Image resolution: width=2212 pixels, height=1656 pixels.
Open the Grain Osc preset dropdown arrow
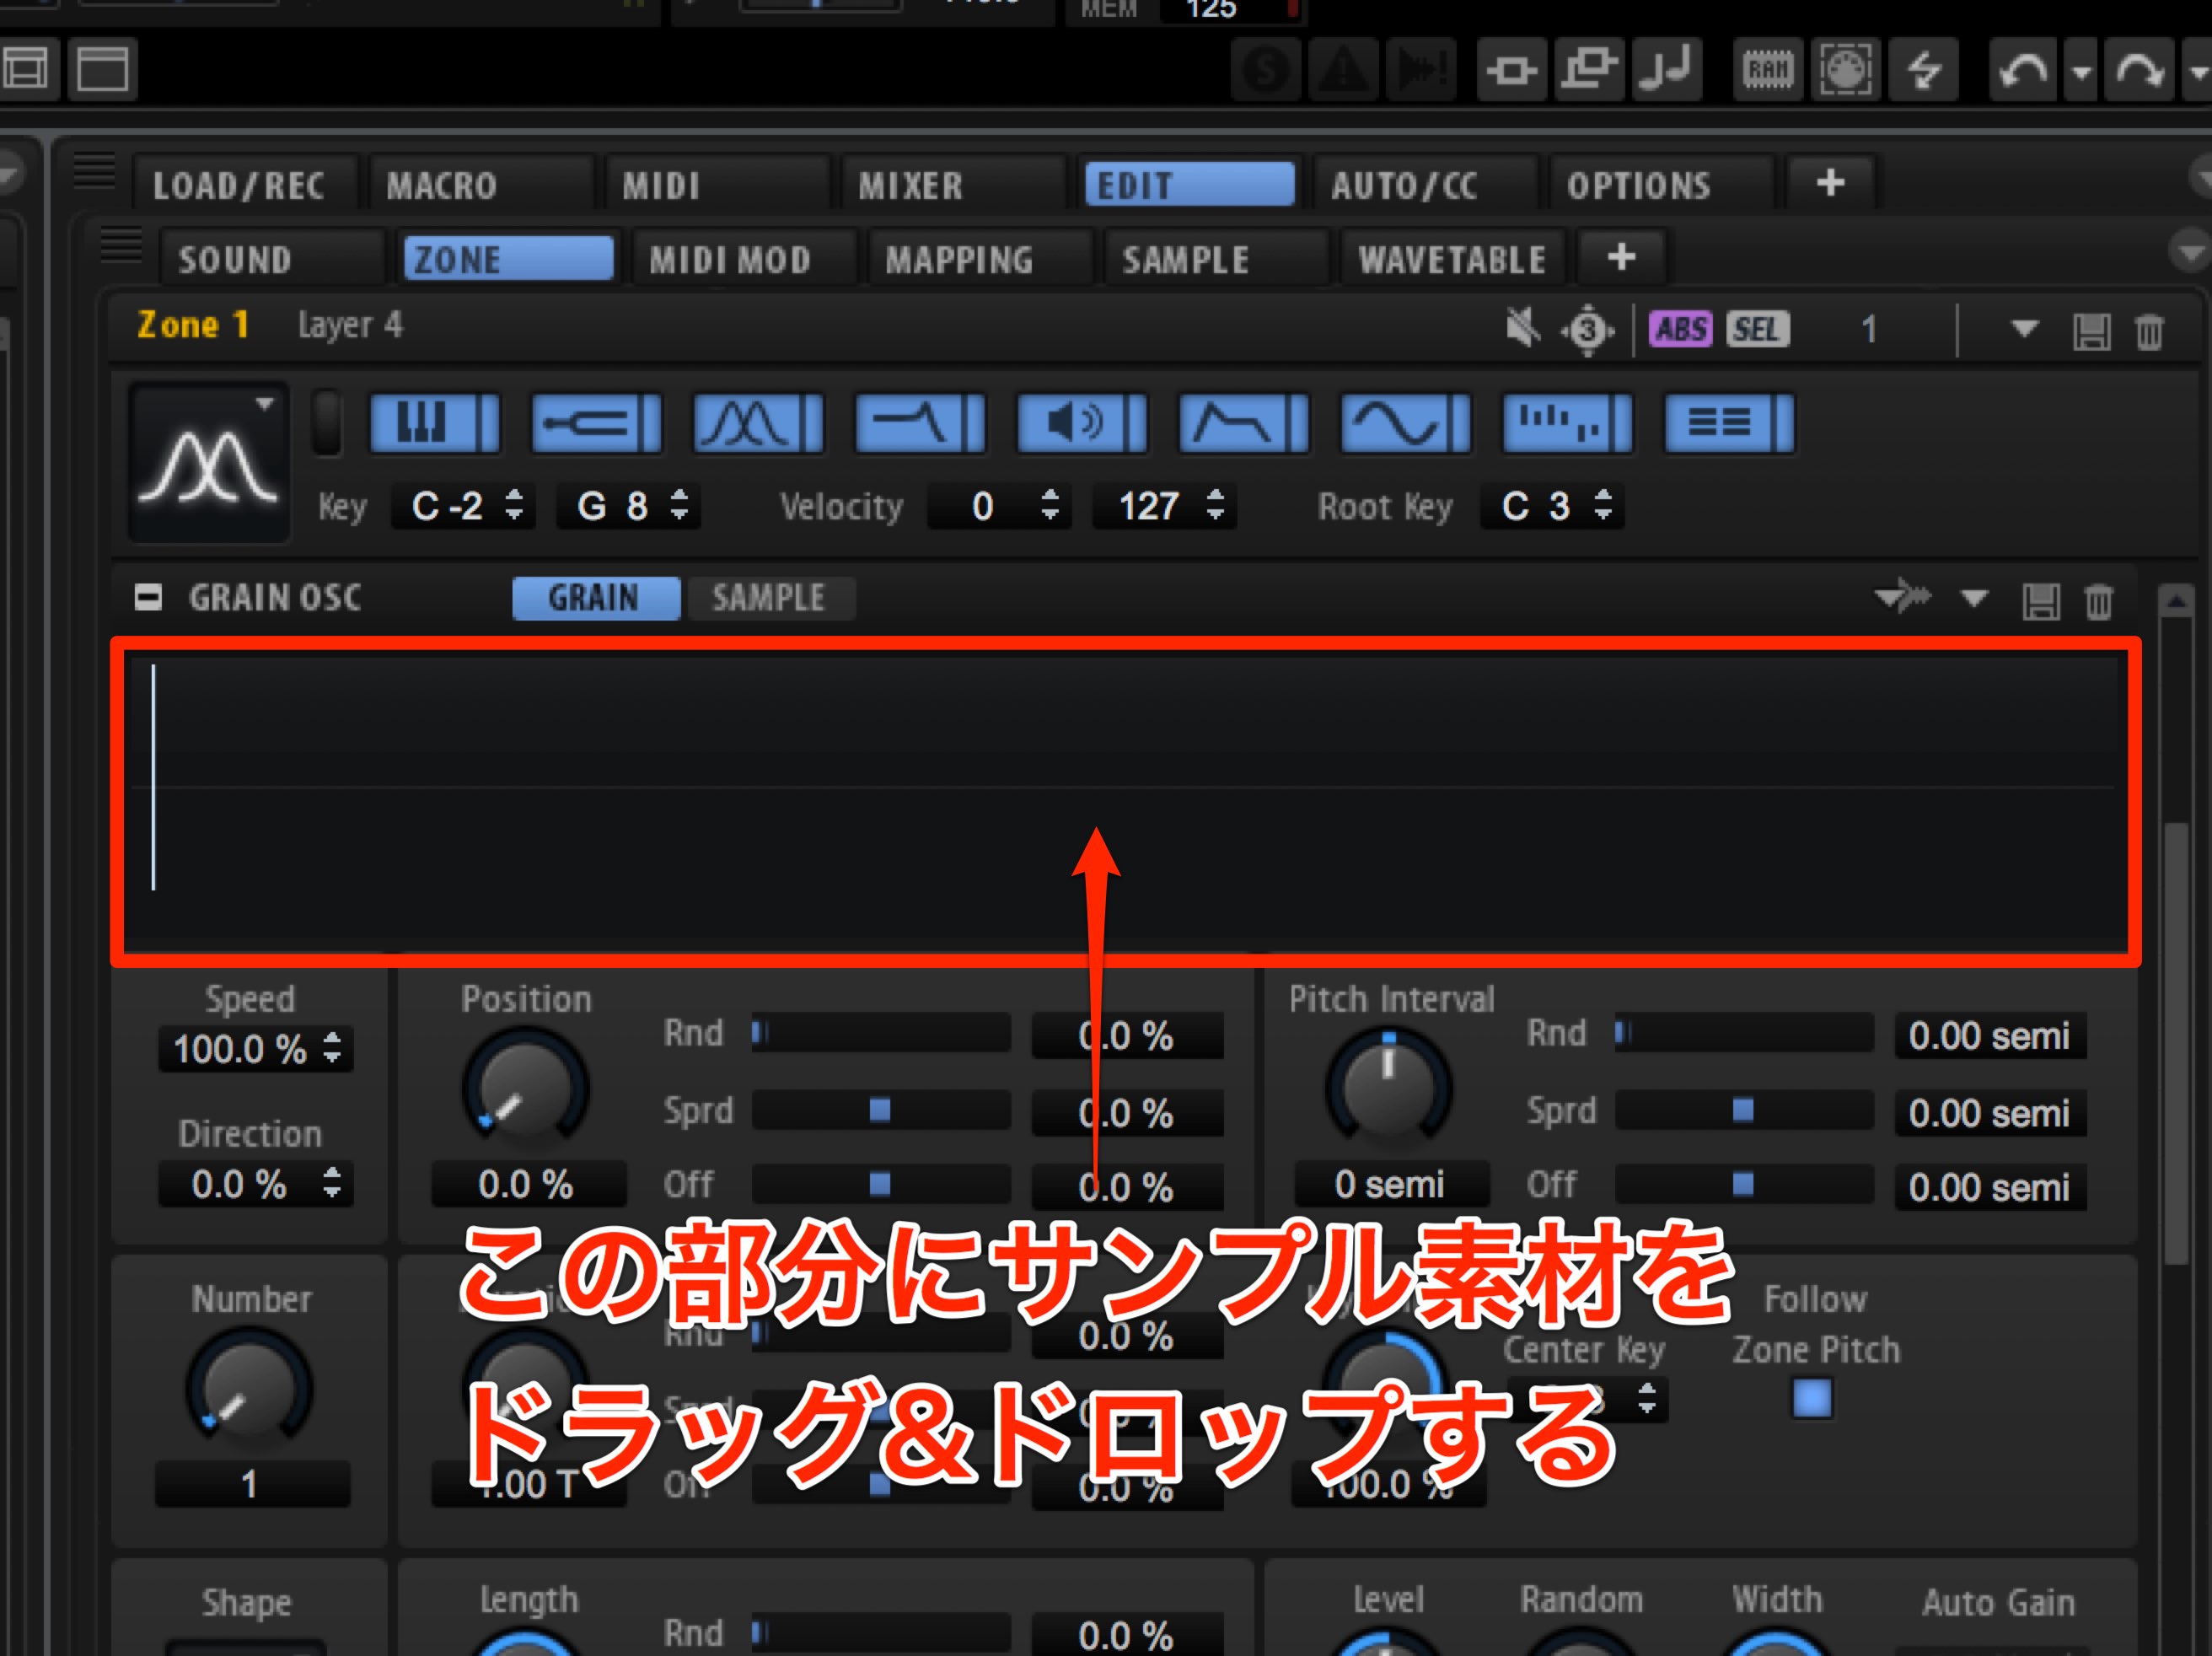[x=1974, y=598]
